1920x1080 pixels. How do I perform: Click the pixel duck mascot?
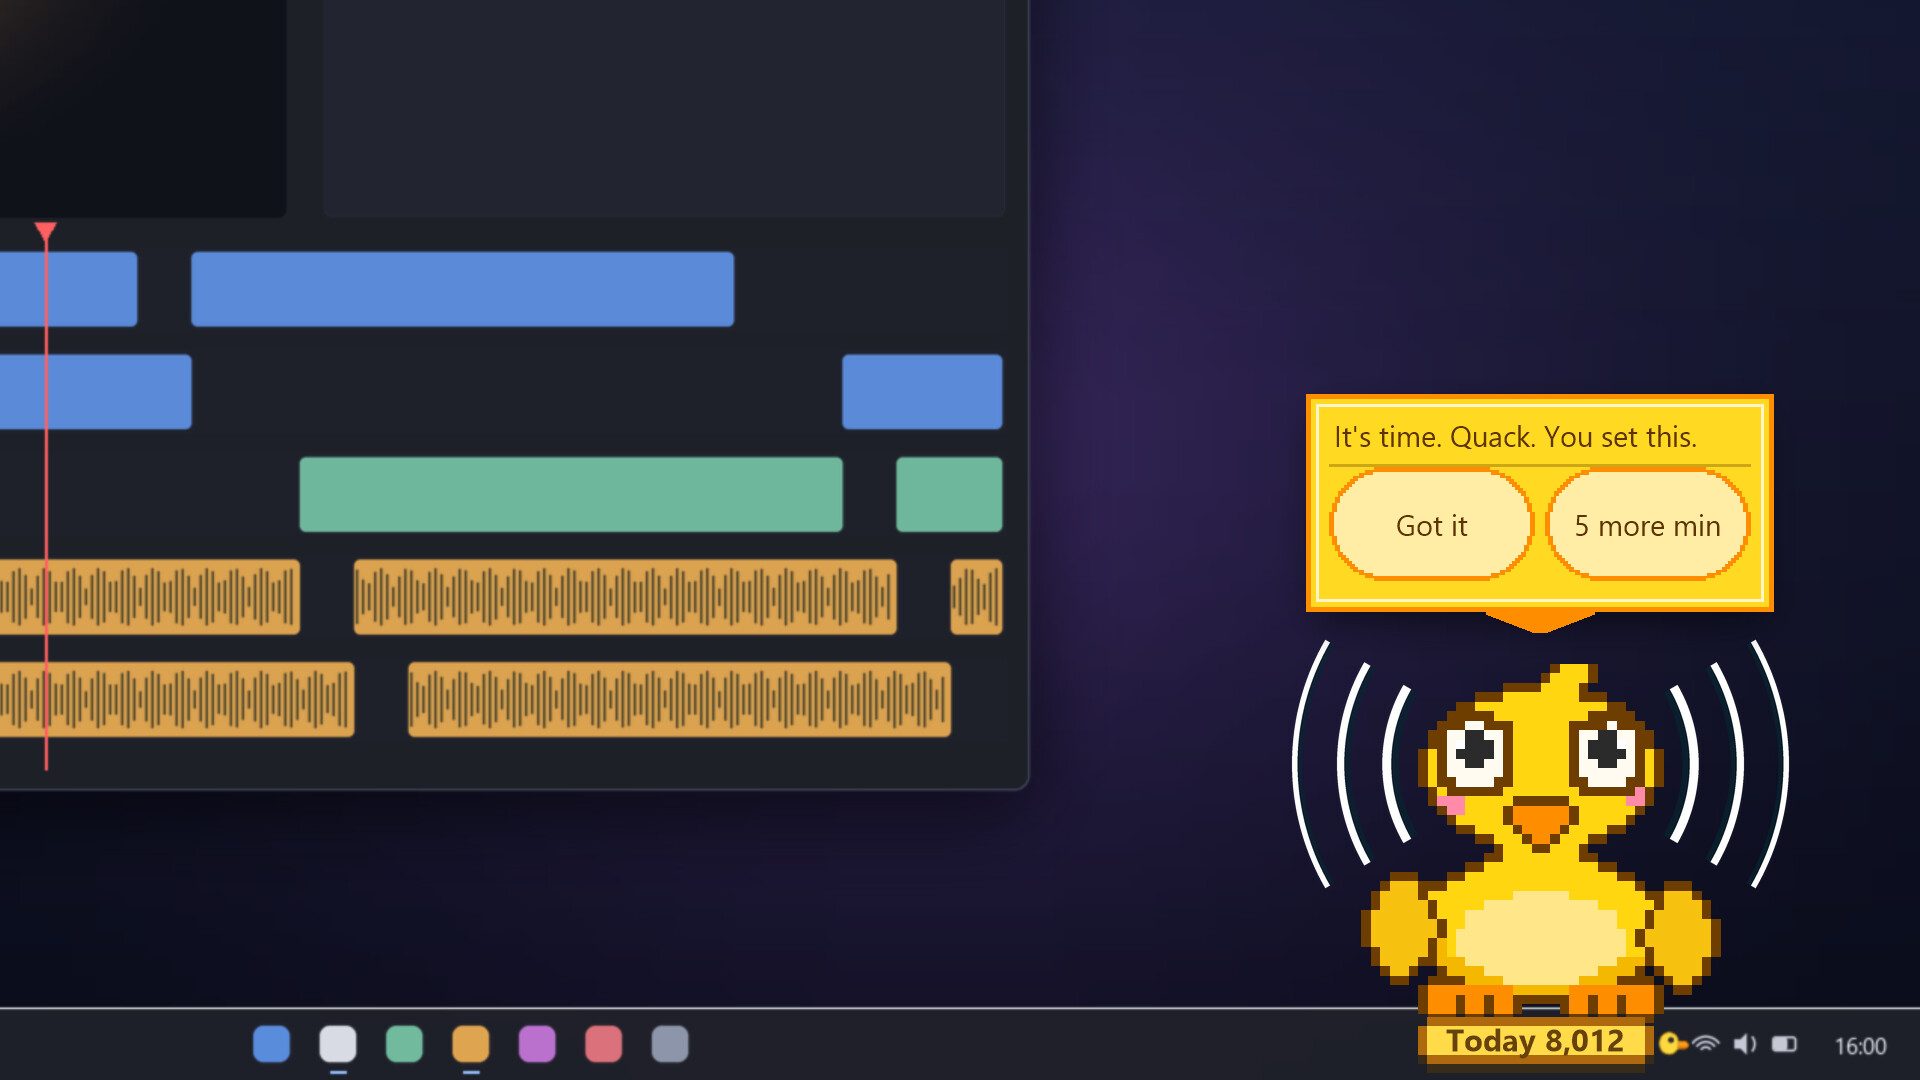coord(1540,838)
